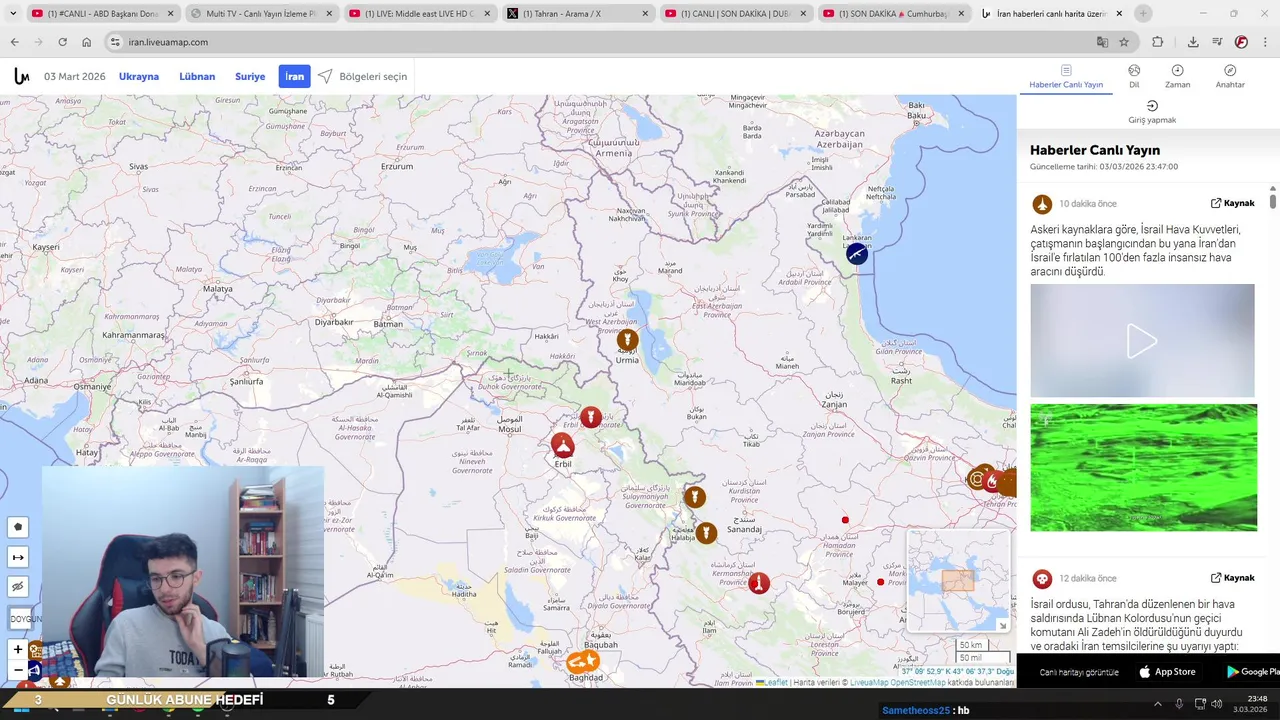Click Giriş yapmak login button
The image size is (1280, 720).
click(x=1152, y=112)
